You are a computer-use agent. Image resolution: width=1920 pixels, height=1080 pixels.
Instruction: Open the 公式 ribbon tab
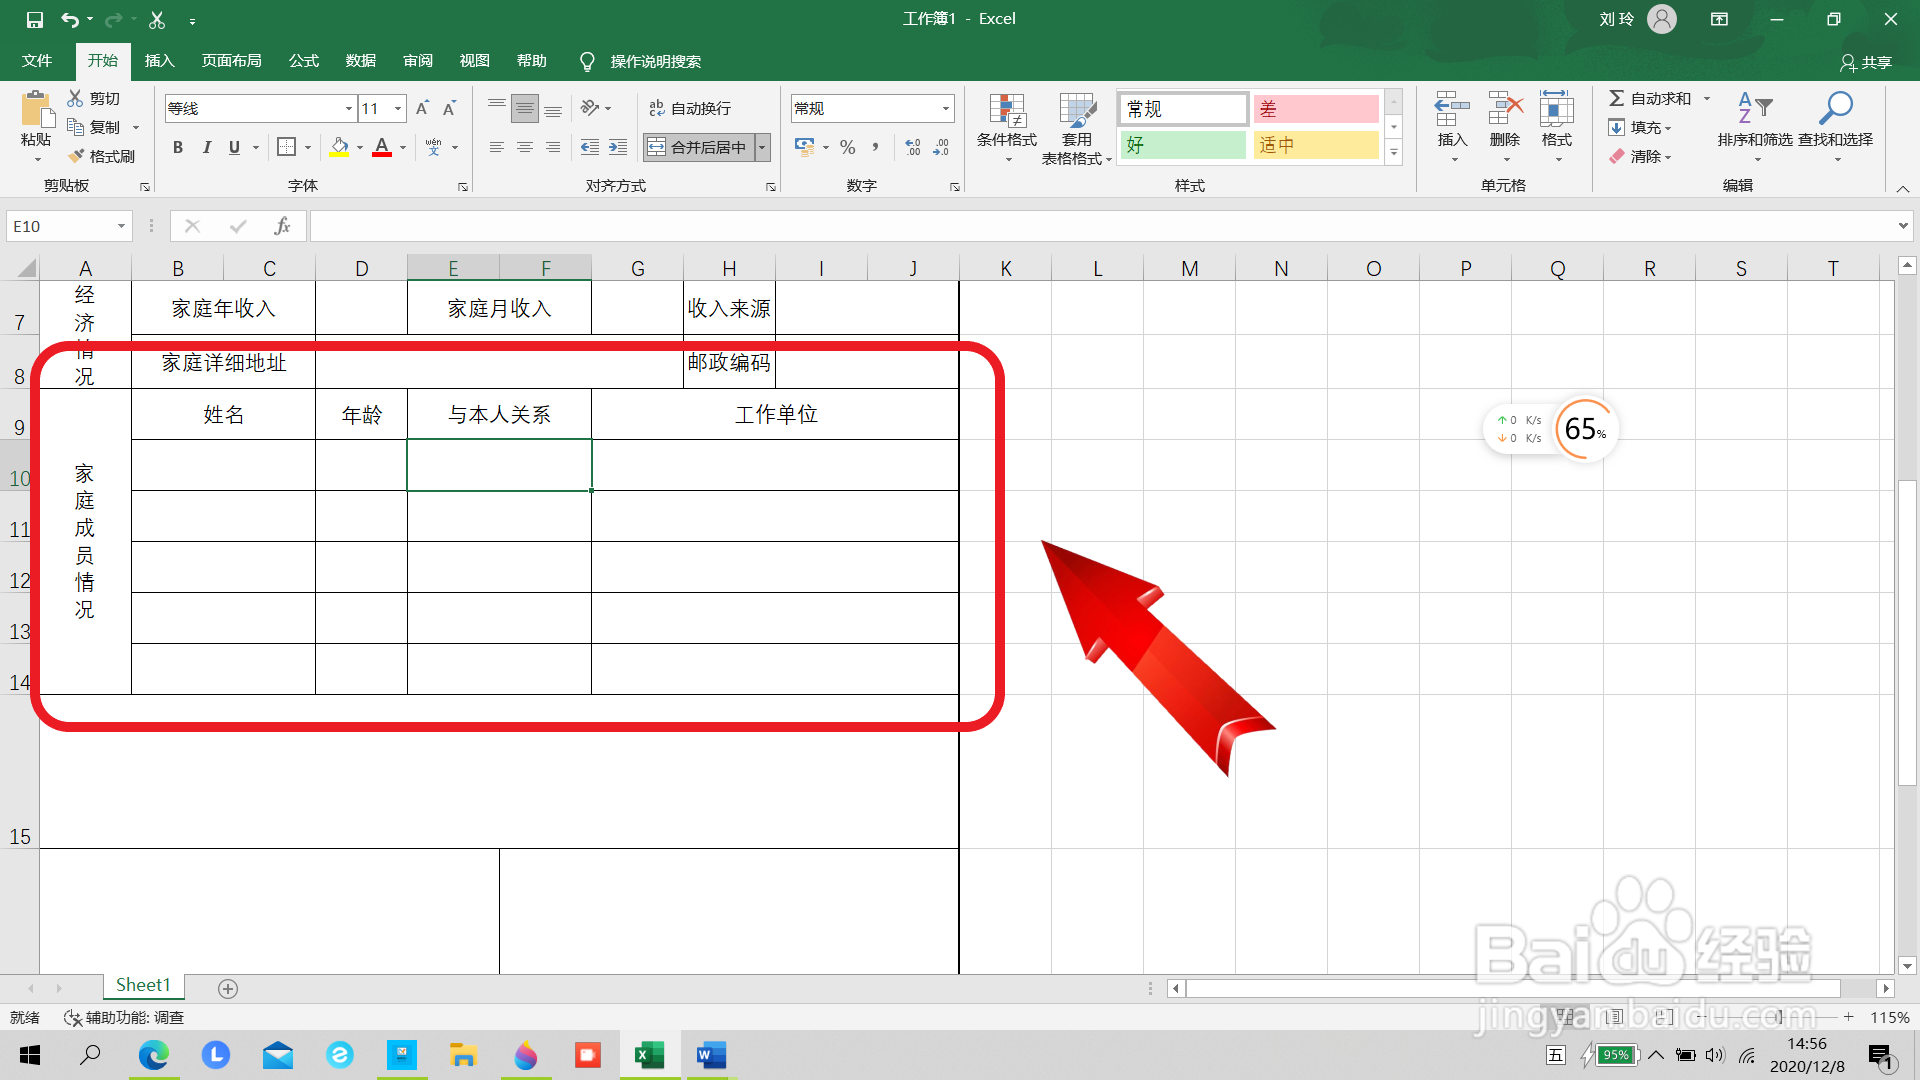[x=303, y=61]
